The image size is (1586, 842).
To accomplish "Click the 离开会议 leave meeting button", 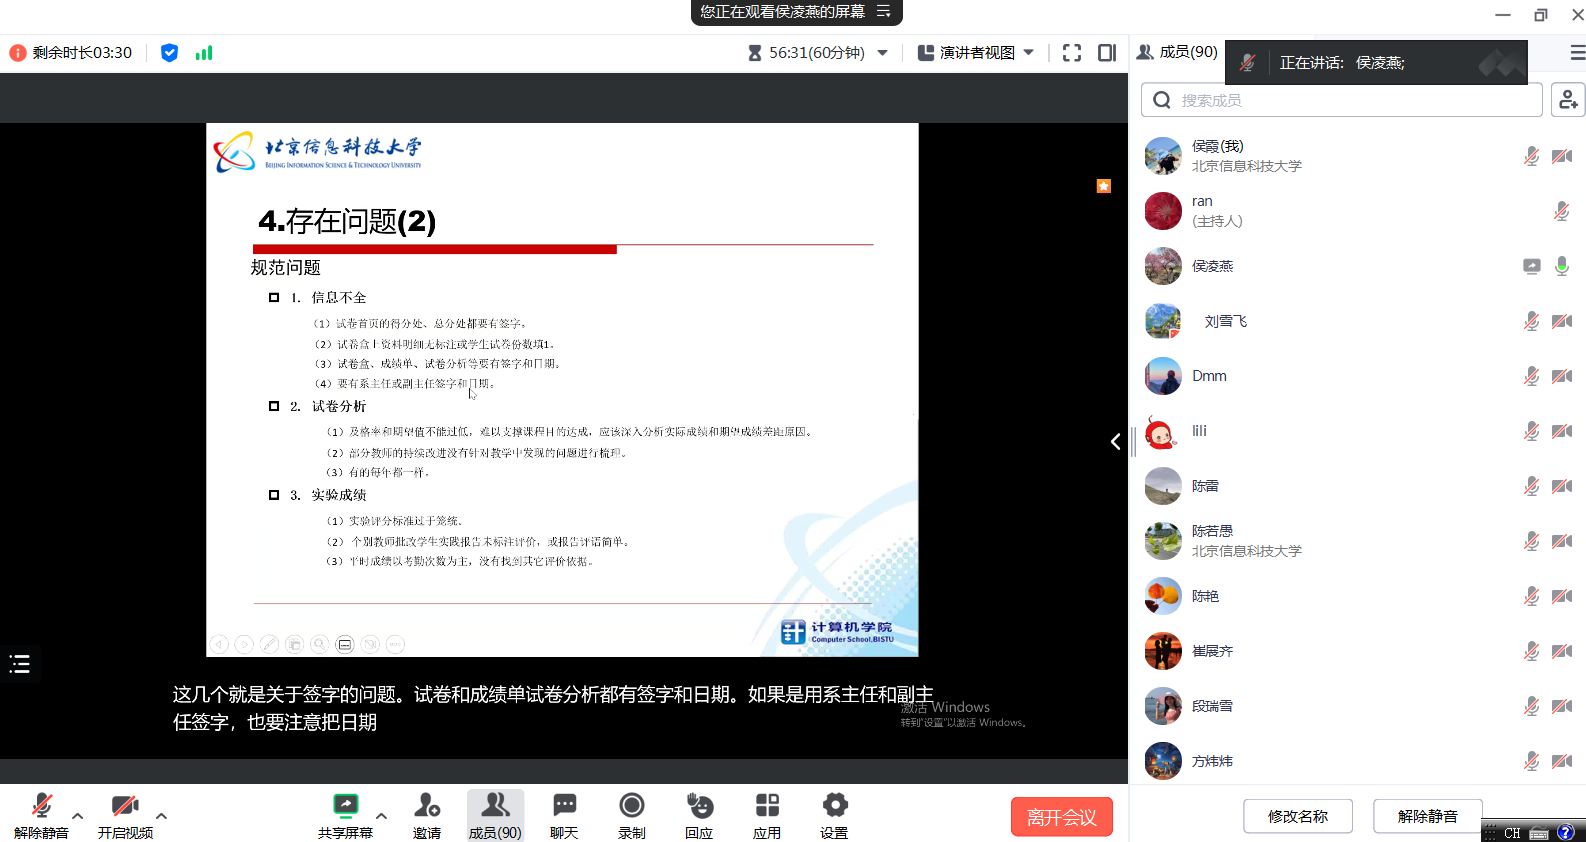I will point(1062,817).
